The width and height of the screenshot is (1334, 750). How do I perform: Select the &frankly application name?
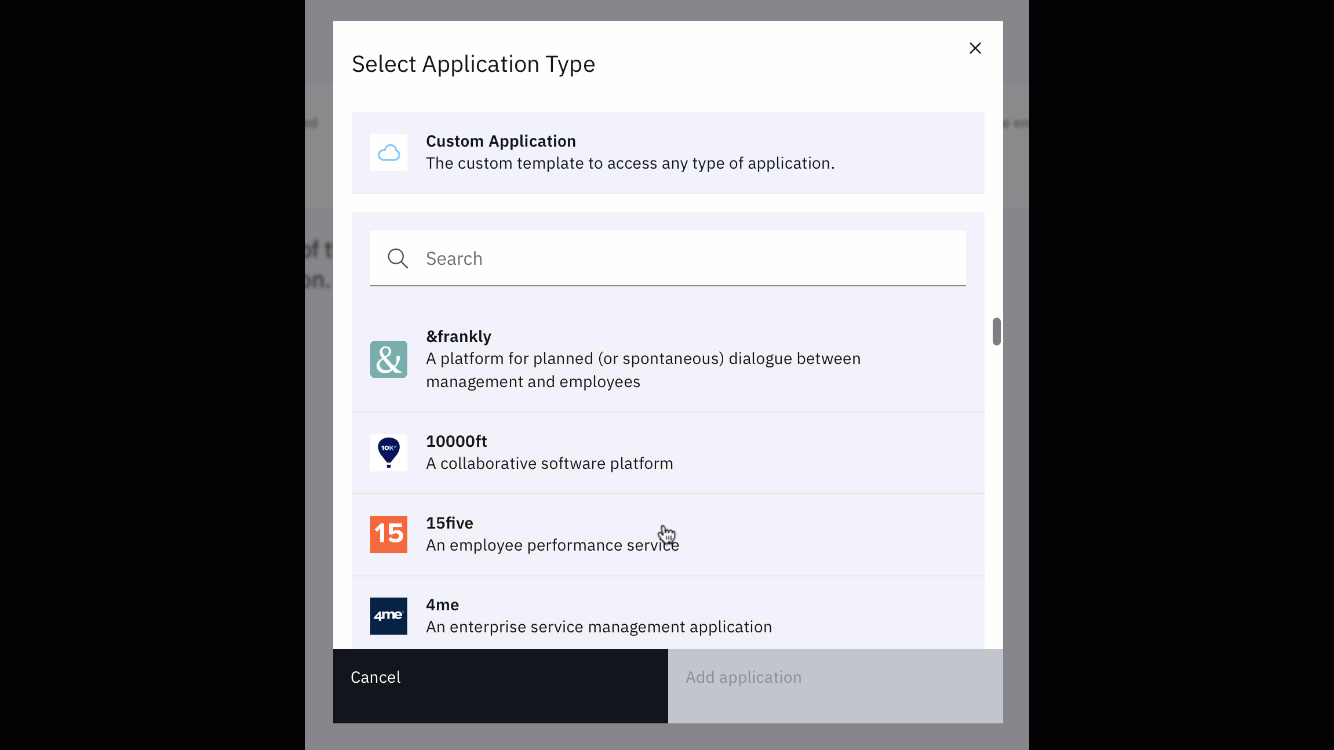coord(459,337)
